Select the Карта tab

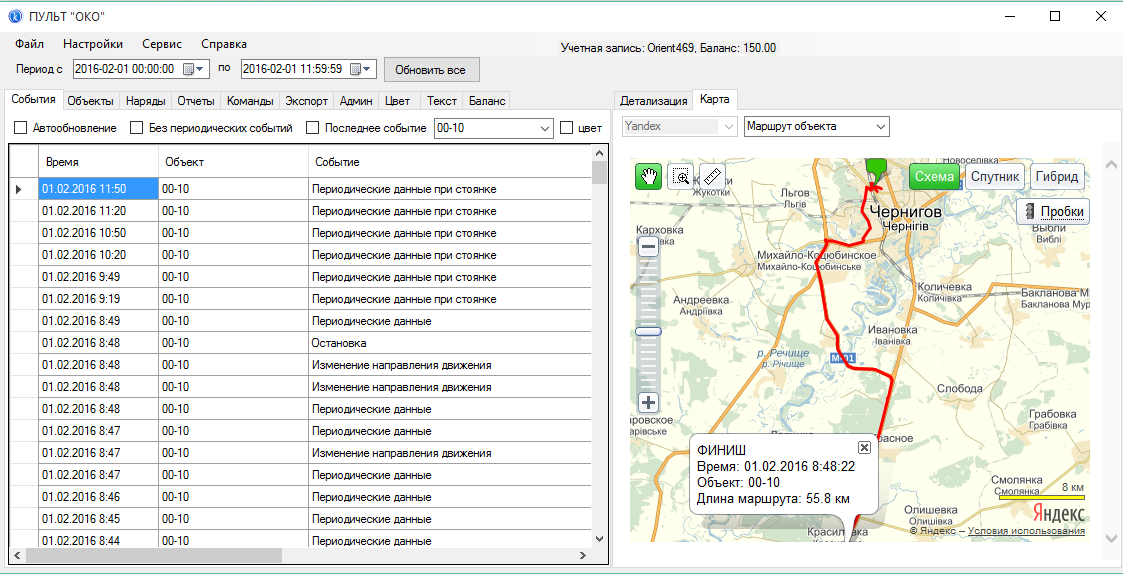pos(715,100)
